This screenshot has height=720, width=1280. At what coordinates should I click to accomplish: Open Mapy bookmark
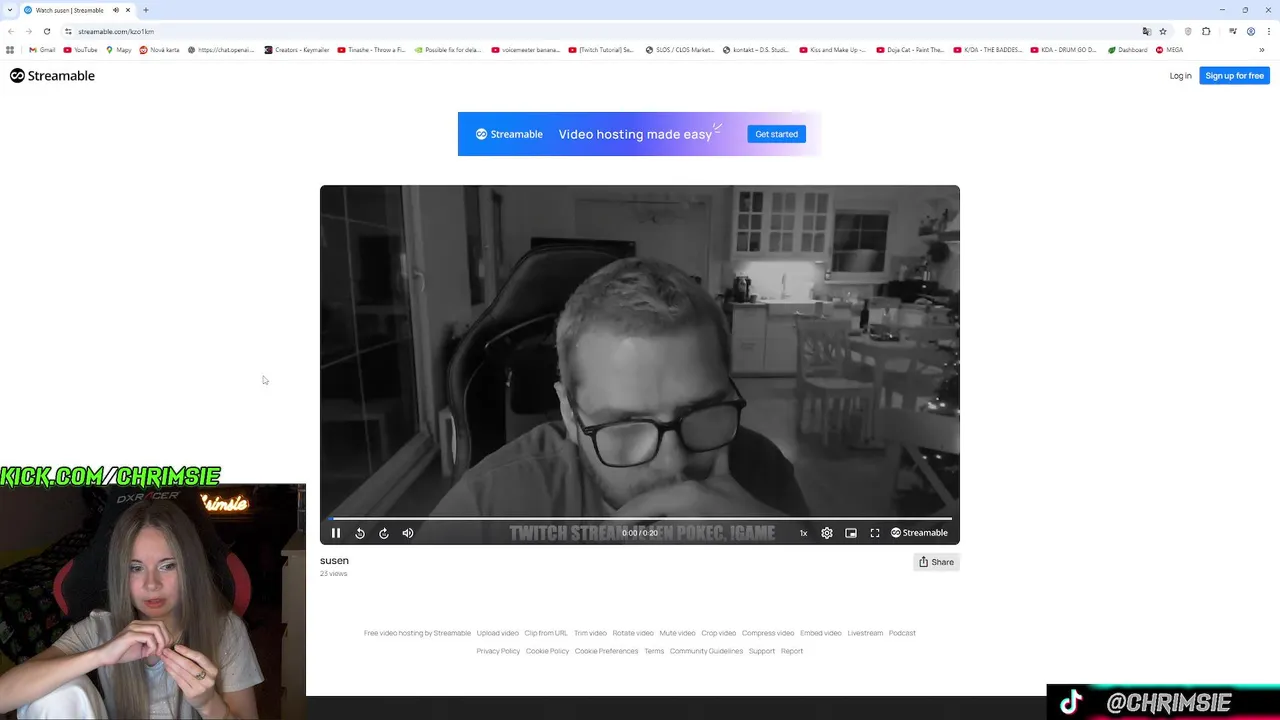118,50
